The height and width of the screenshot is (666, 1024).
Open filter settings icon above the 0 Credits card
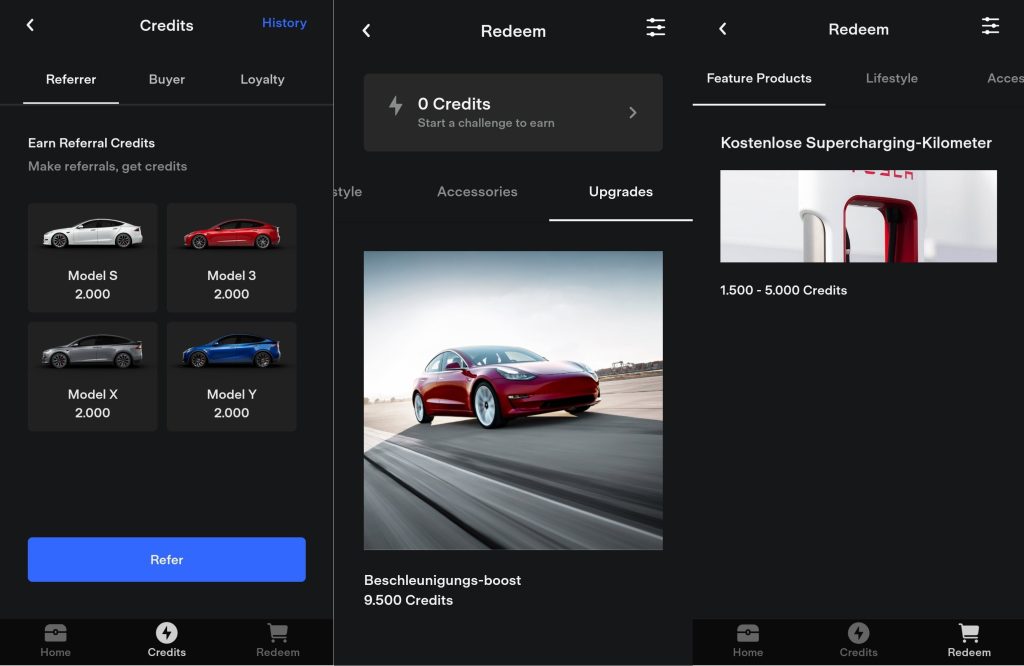tap(655, 28)
